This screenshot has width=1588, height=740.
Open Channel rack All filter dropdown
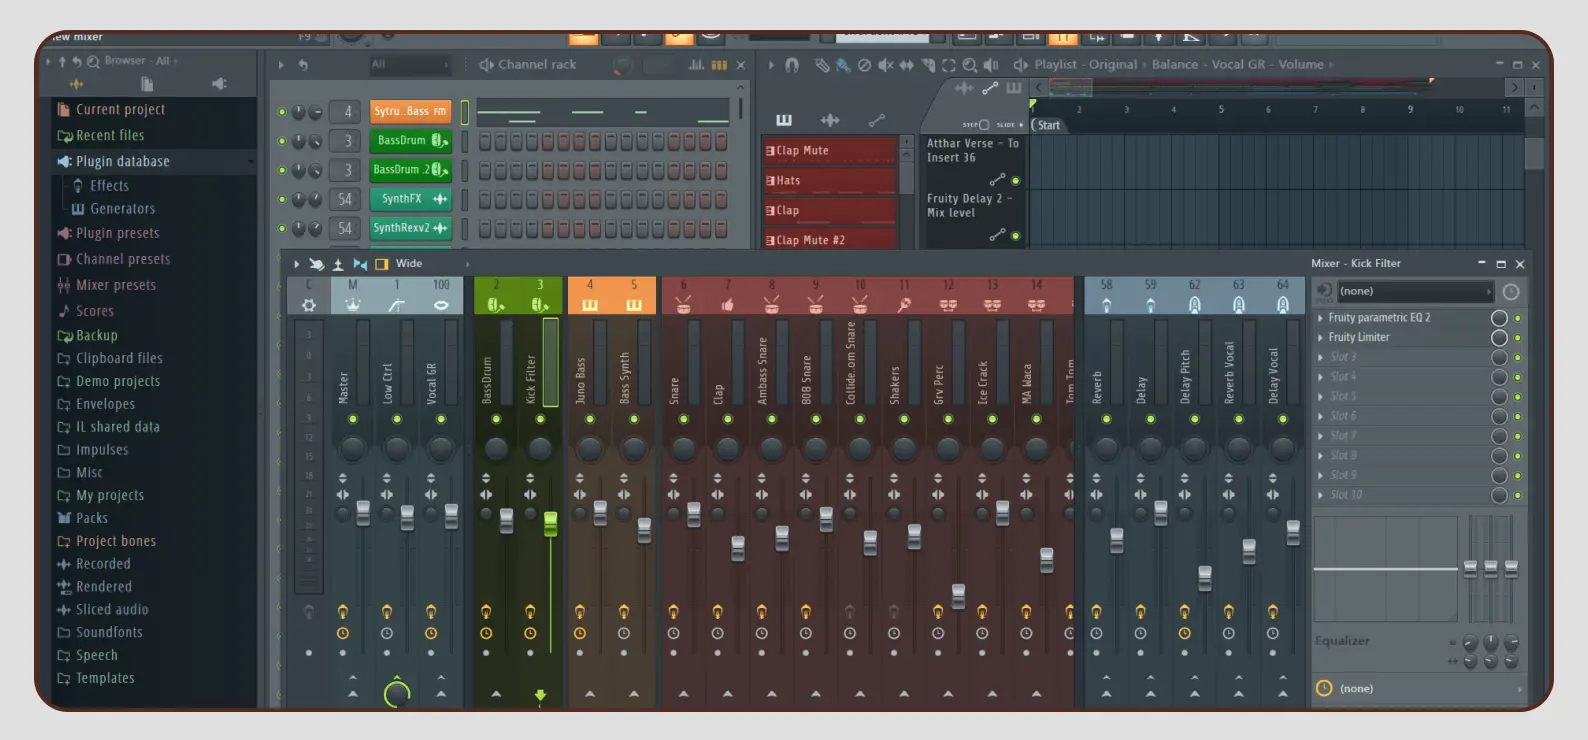point(410,65)
